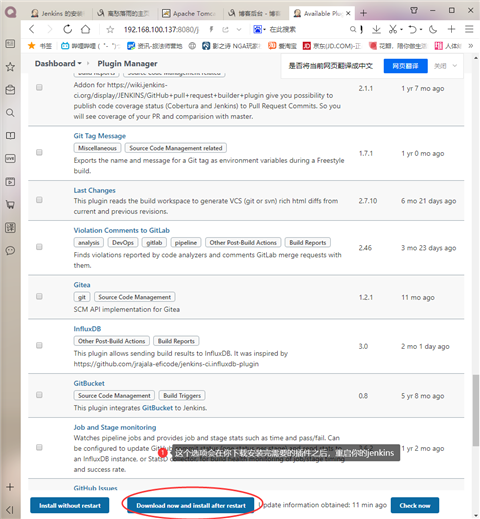Click the Check now button
480x519 pixels.
415,505
